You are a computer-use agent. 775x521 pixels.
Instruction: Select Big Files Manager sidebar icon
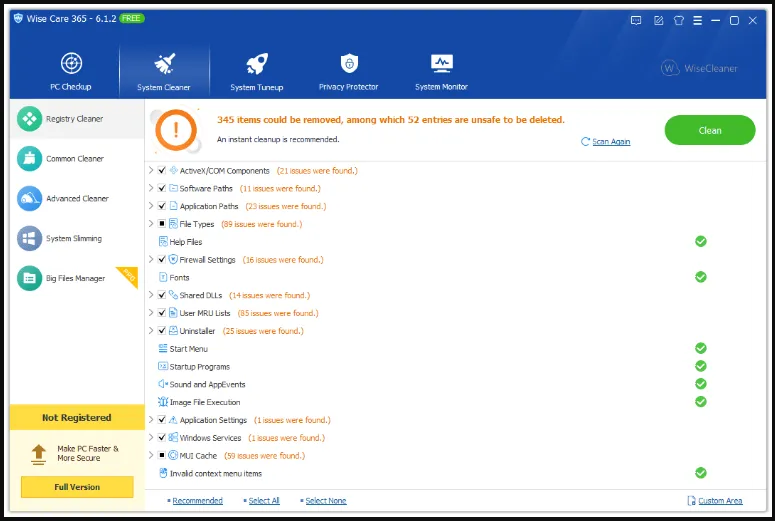(30, 278)
